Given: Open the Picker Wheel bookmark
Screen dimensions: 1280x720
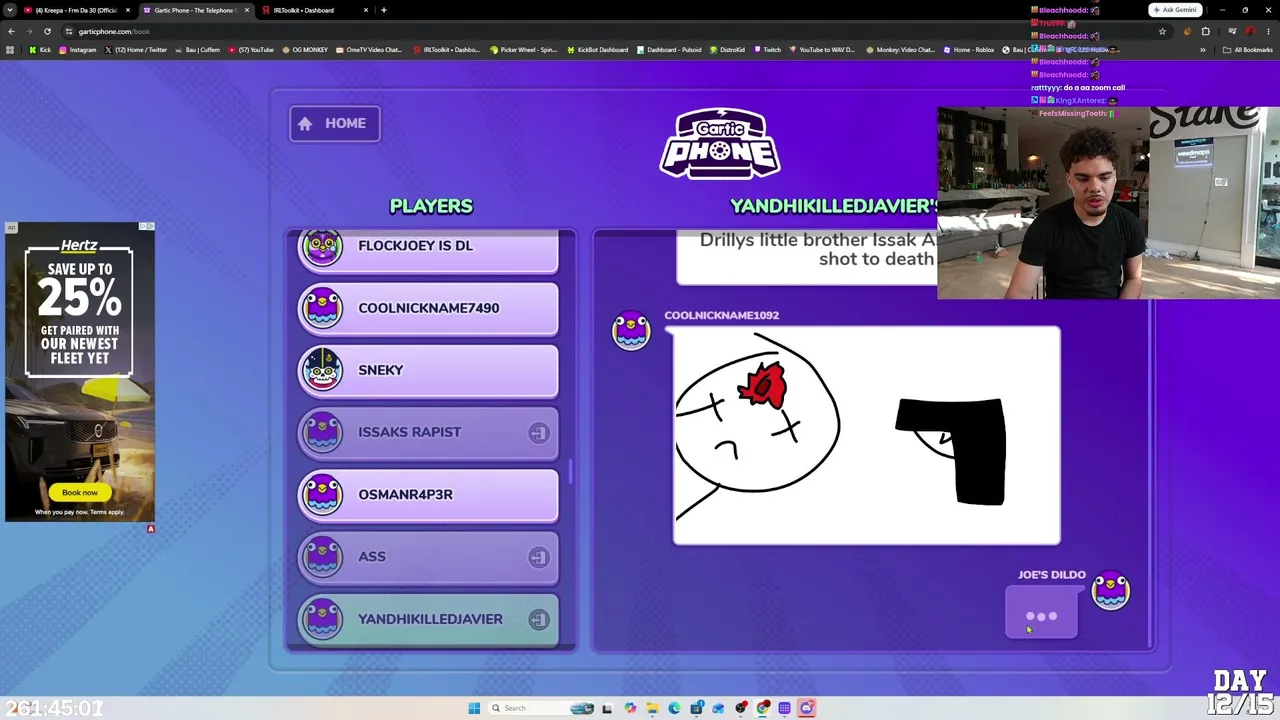Looking at the screenshot, I should point(523,50).
